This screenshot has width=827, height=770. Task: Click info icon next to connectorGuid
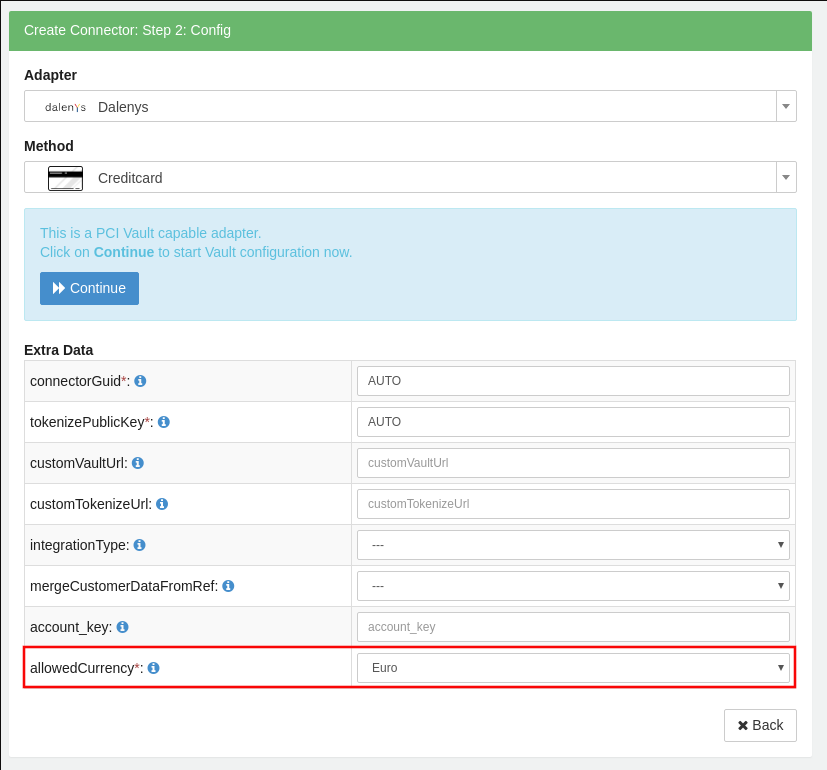coord(140,381)
